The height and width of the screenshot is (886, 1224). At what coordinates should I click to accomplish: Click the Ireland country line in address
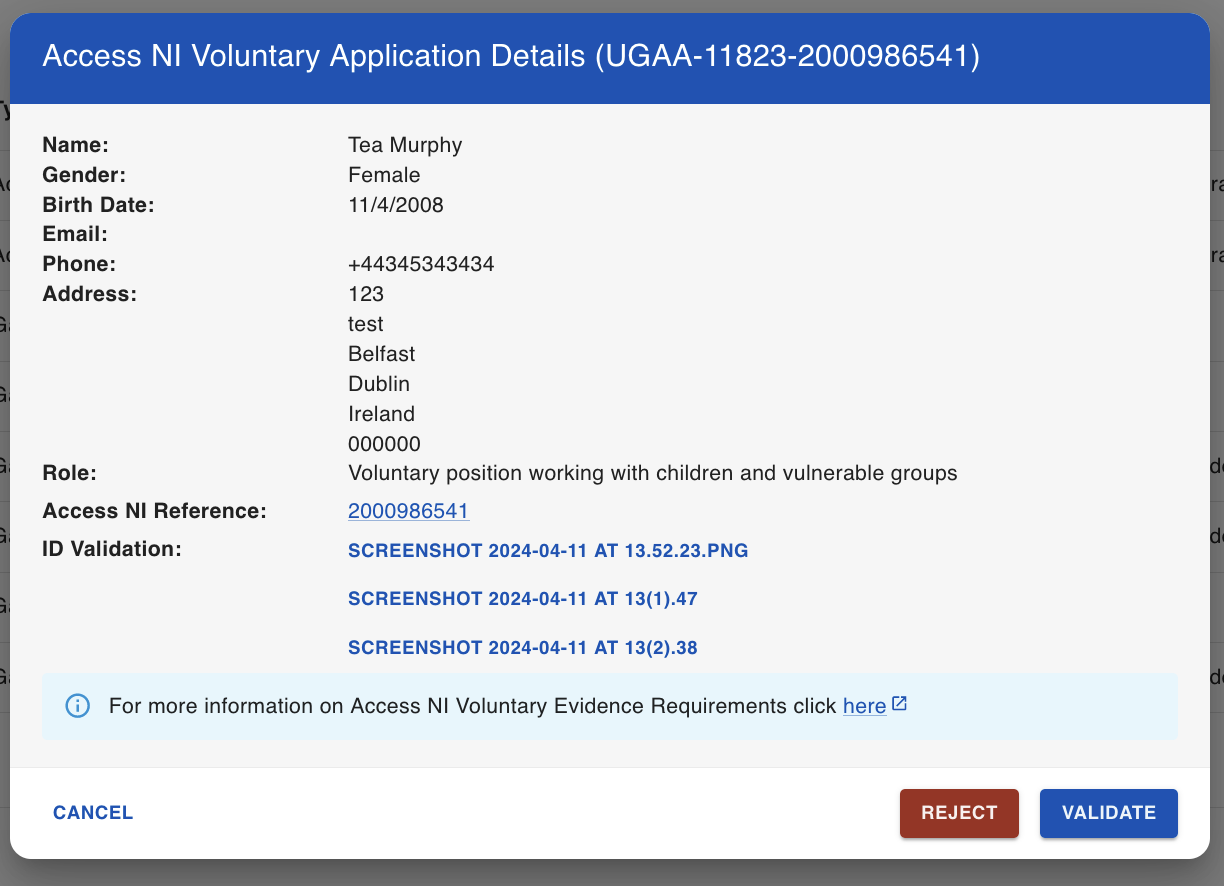(x=381, y=414)
